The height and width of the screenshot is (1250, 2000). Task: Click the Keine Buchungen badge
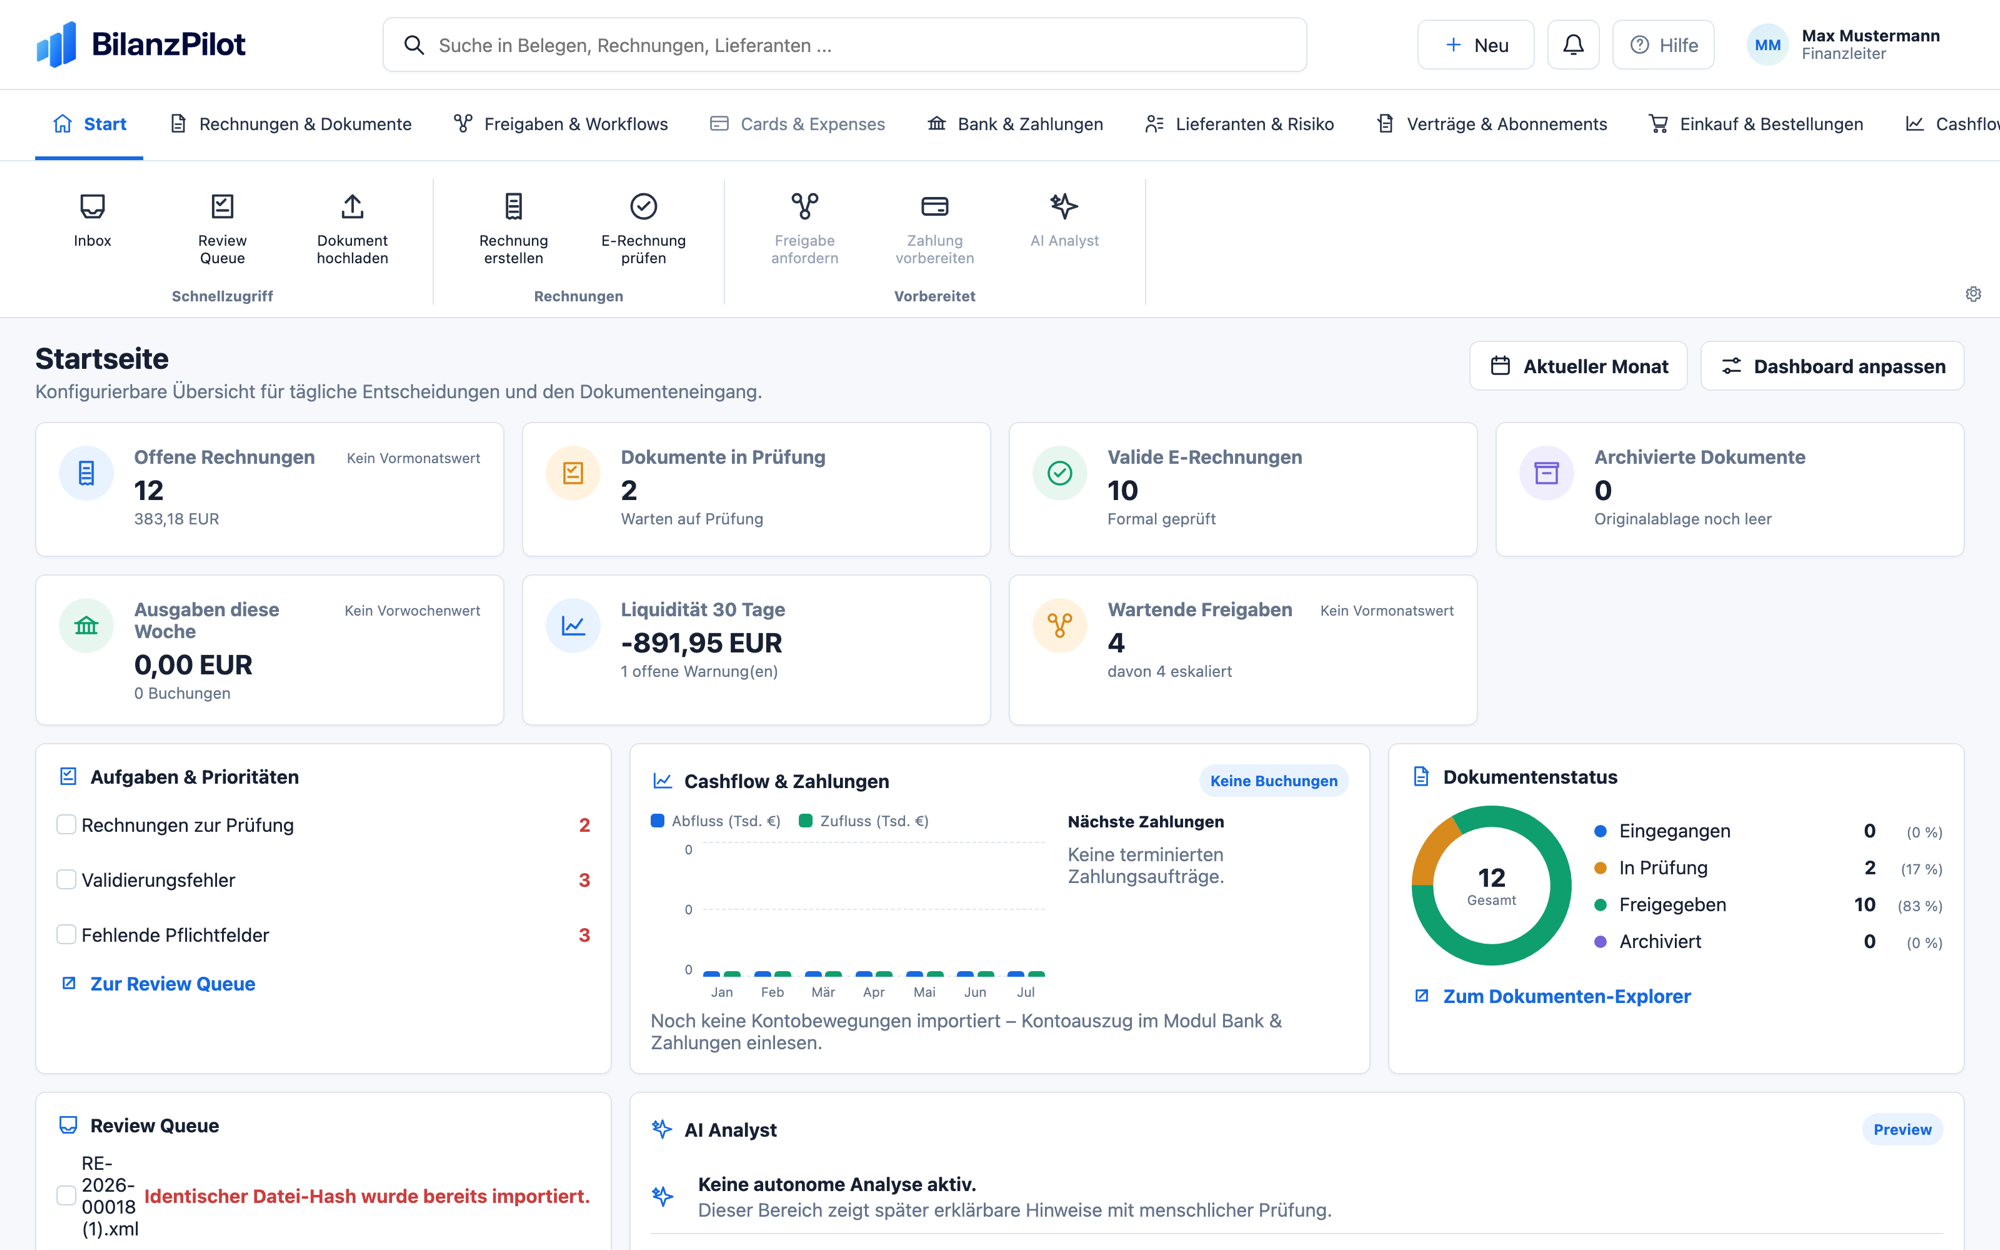[1273, 781]
